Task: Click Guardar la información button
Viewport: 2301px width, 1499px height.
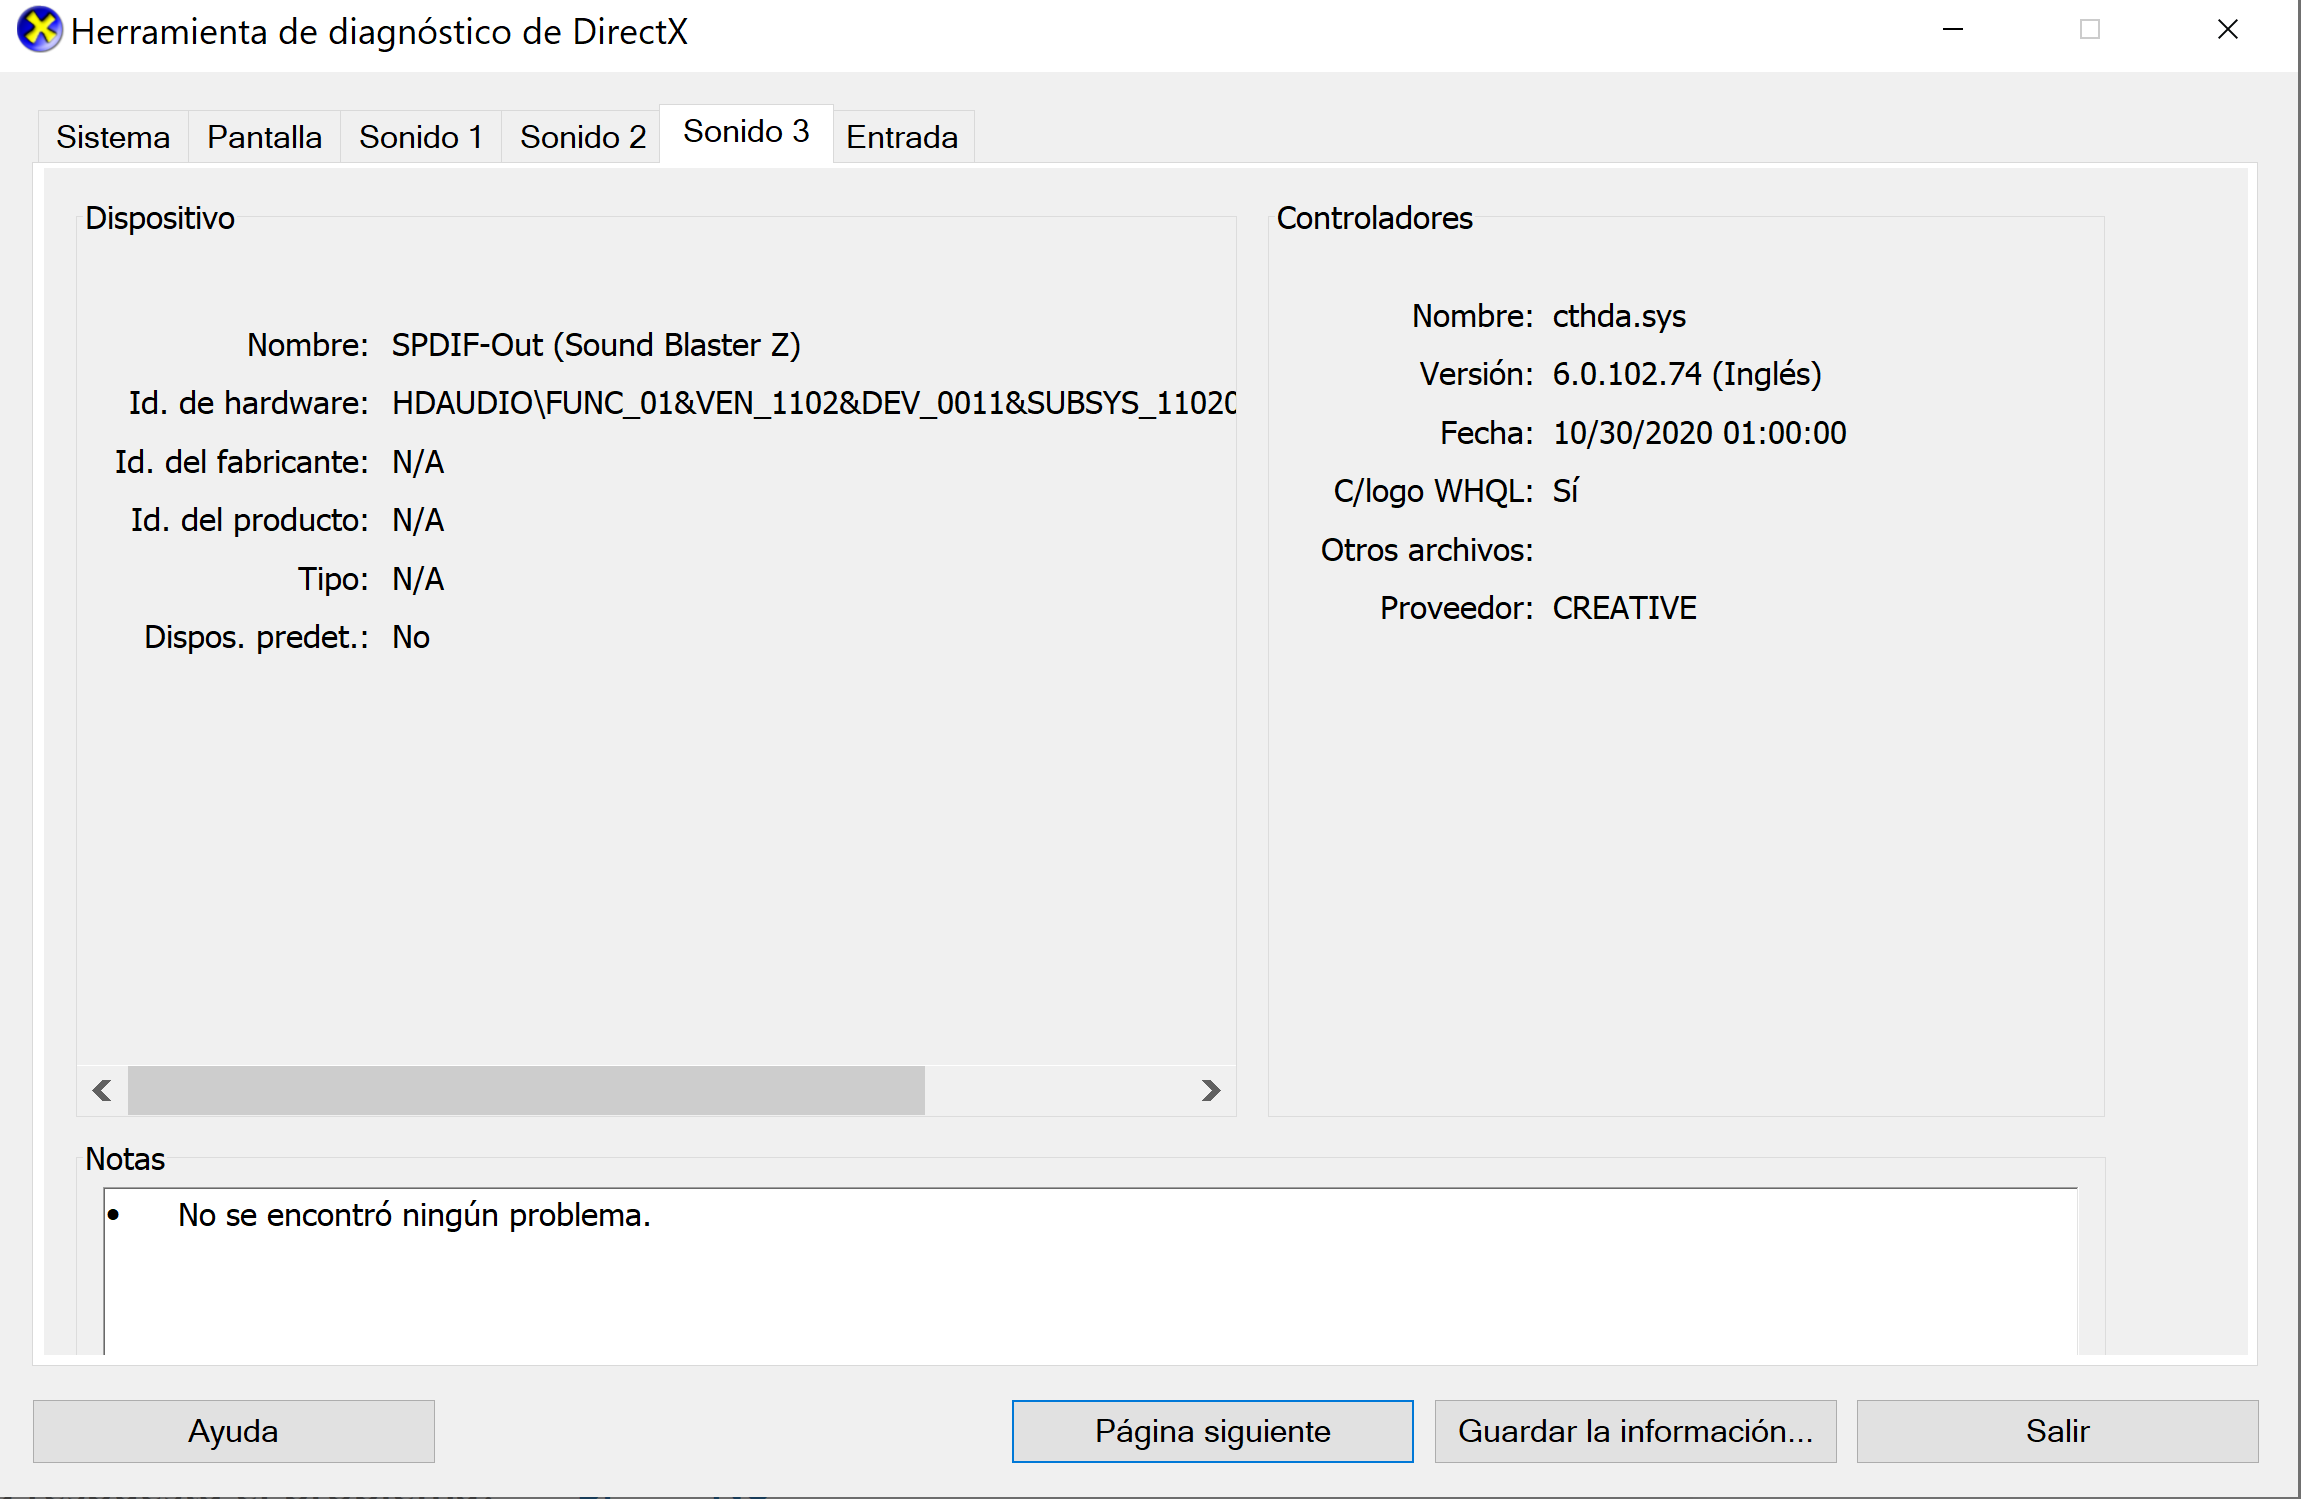Action: coord(1635,1431)
